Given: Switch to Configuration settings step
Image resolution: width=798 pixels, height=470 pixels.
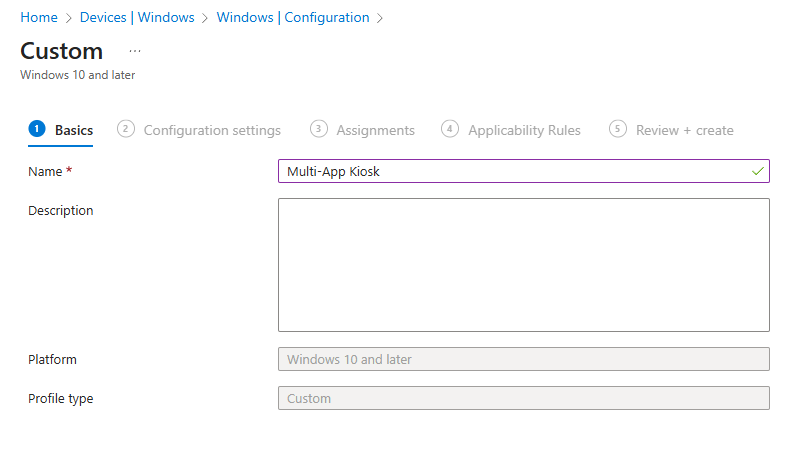Looking at the screenshot, I should pos(199,130).
